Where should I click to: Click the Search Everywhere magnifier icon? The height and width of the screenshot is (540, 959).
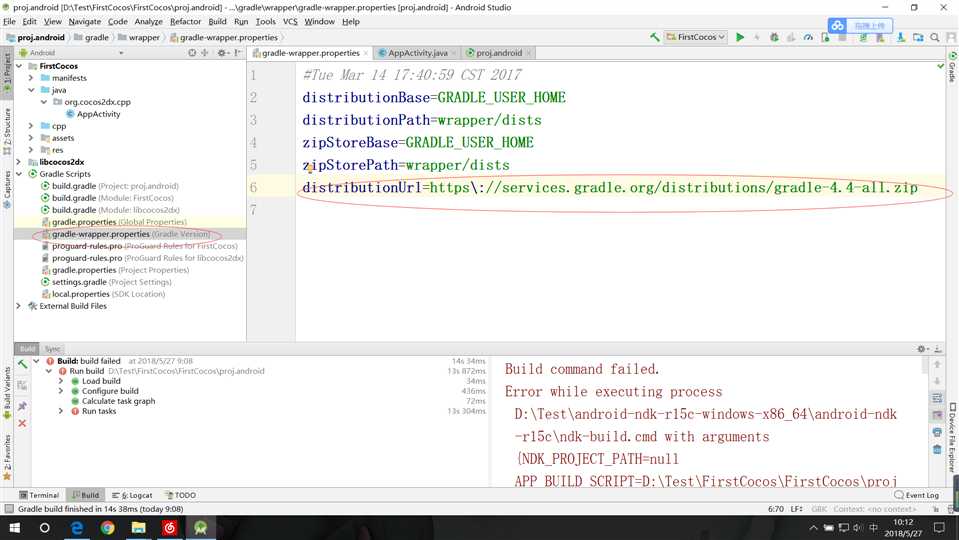935,37
